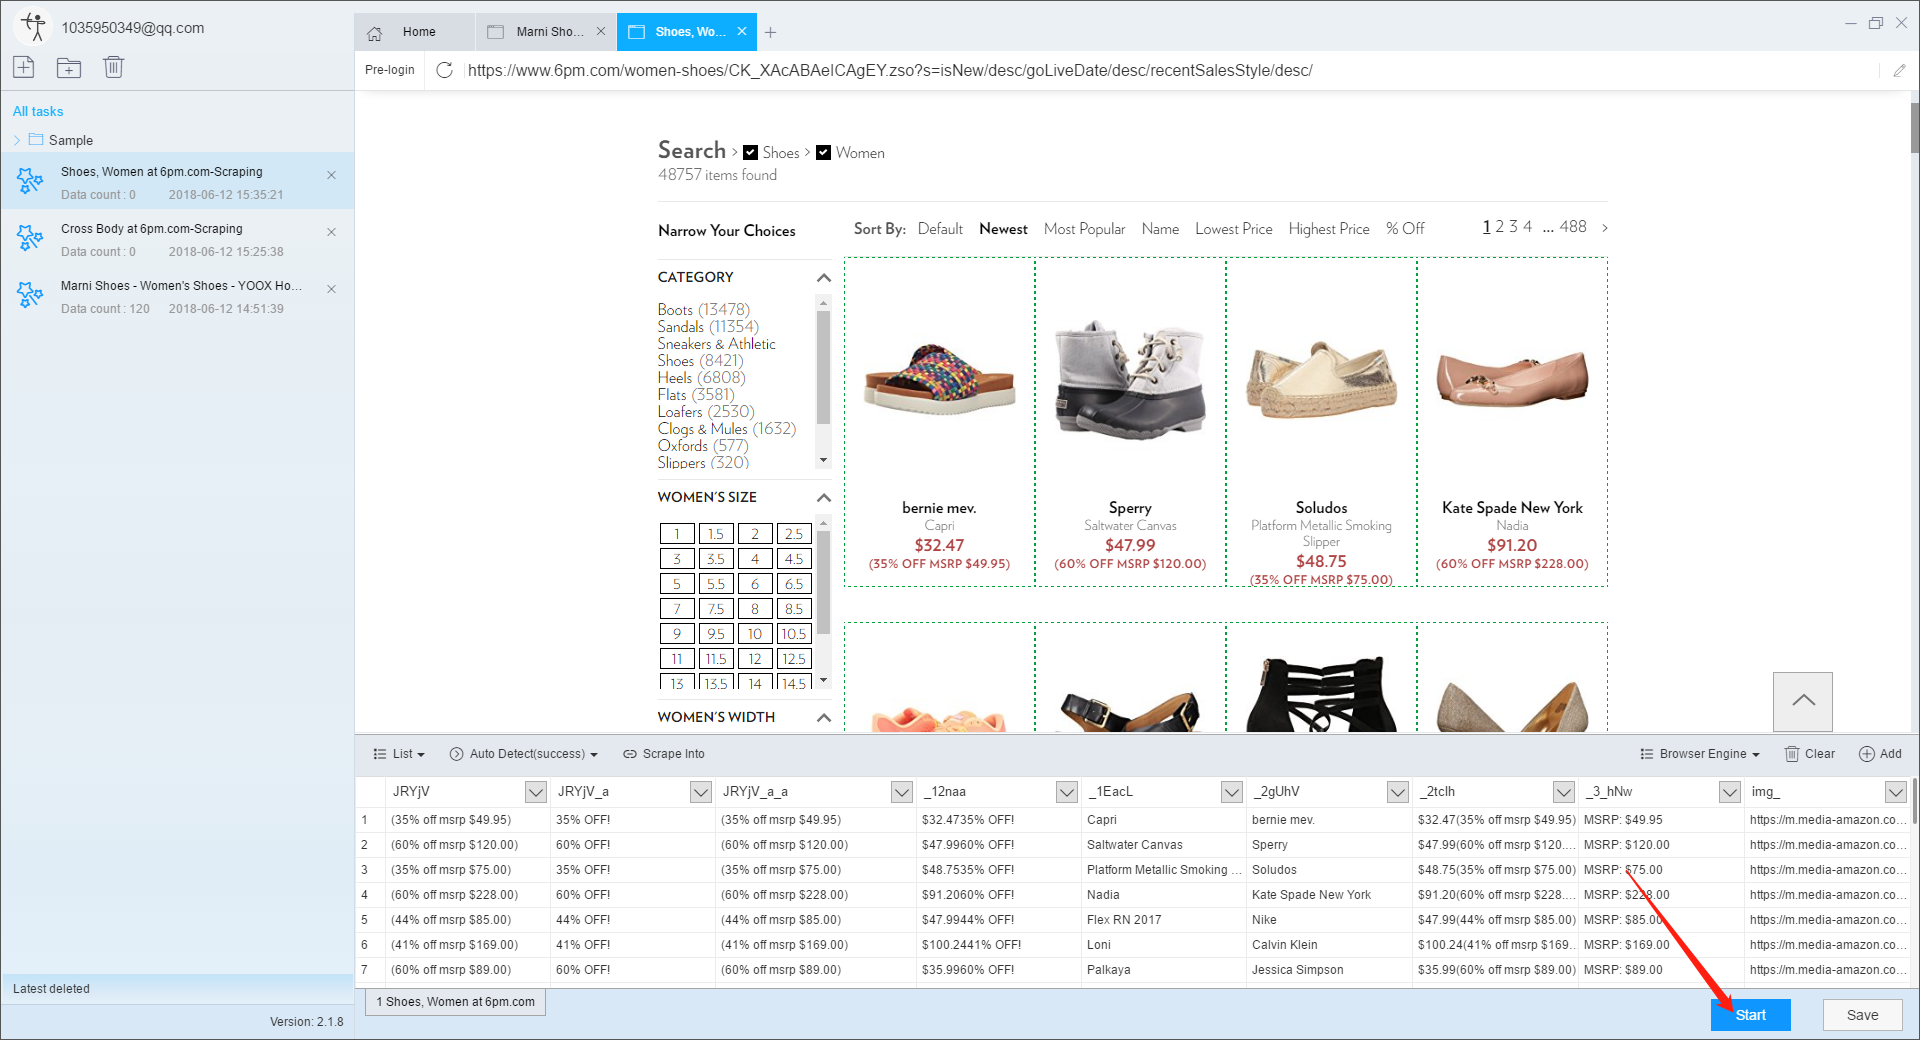Click the All tasks heading
Viewport: 1920px width, 1040px height.
tap(38, 111)
